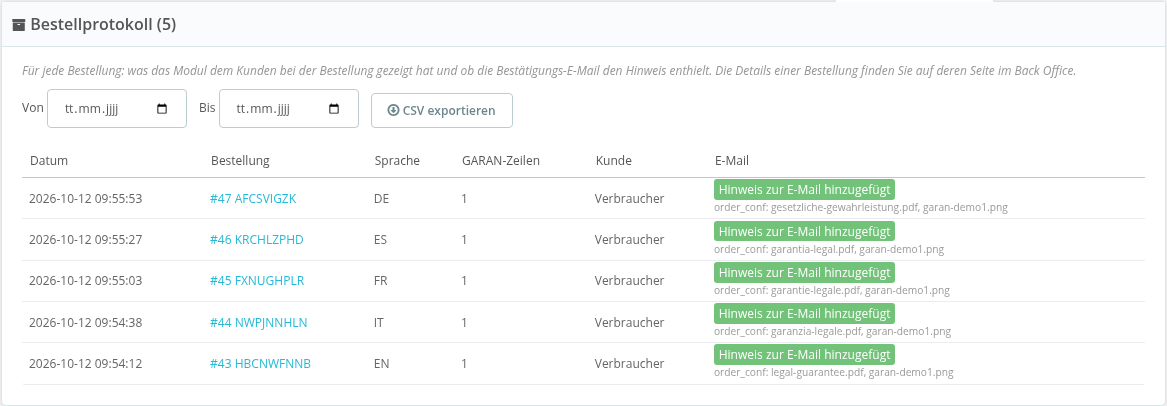Image resolution: width=1167 pixels, height=406 pixels.
Task: Open order #44 NWPJNNHLN
Action: 258,323
